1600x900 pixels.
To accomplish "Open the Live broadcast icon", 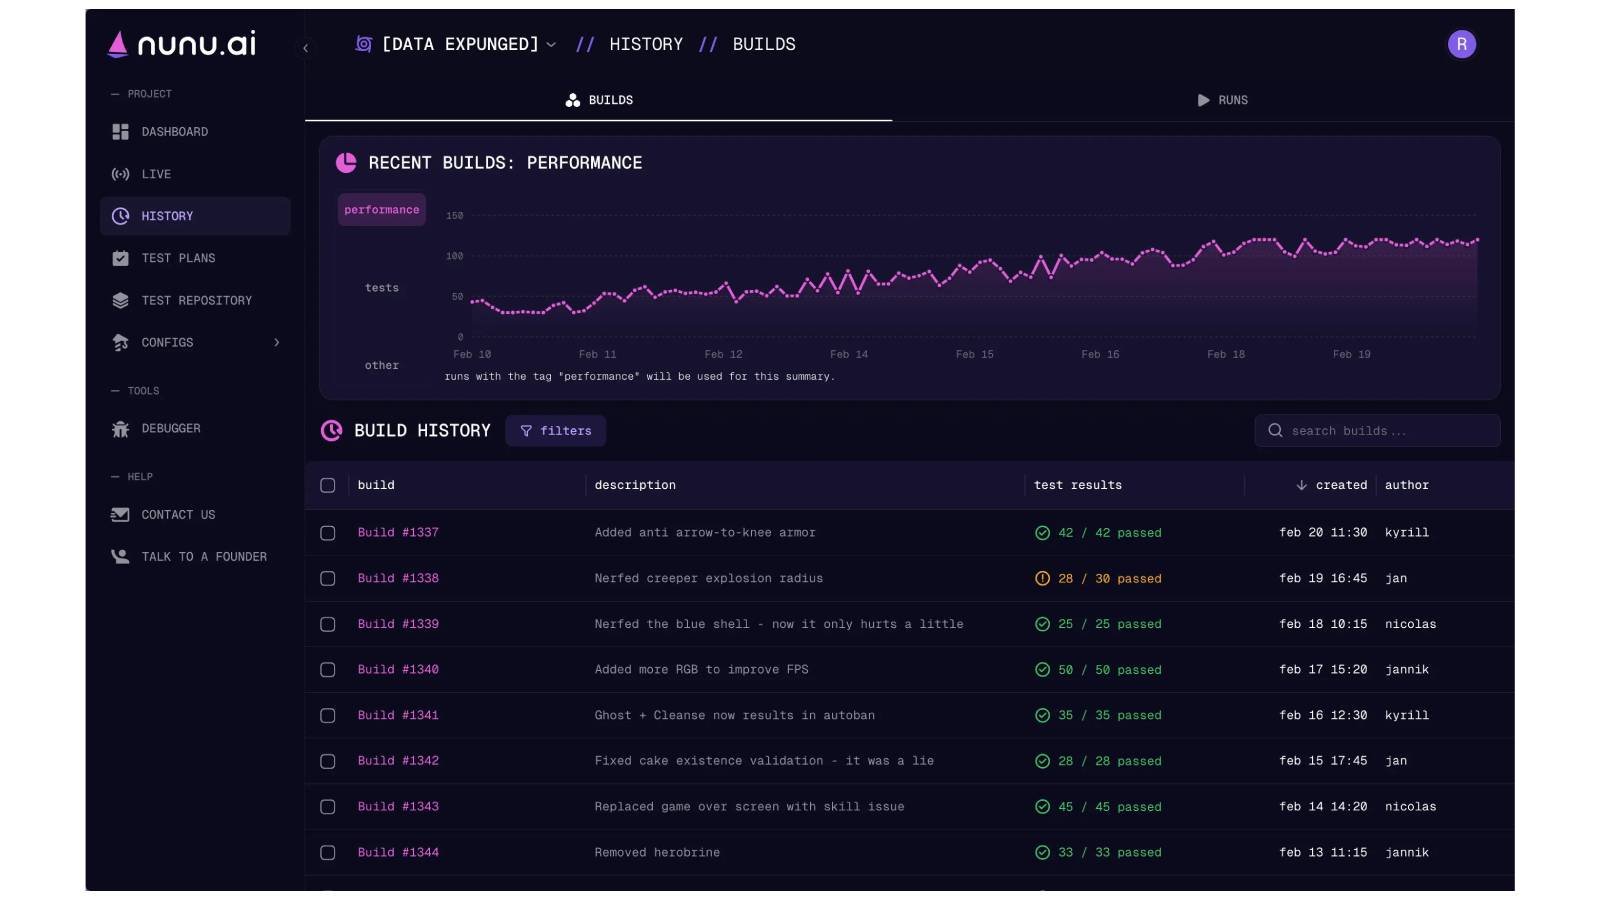I will 120,174.
